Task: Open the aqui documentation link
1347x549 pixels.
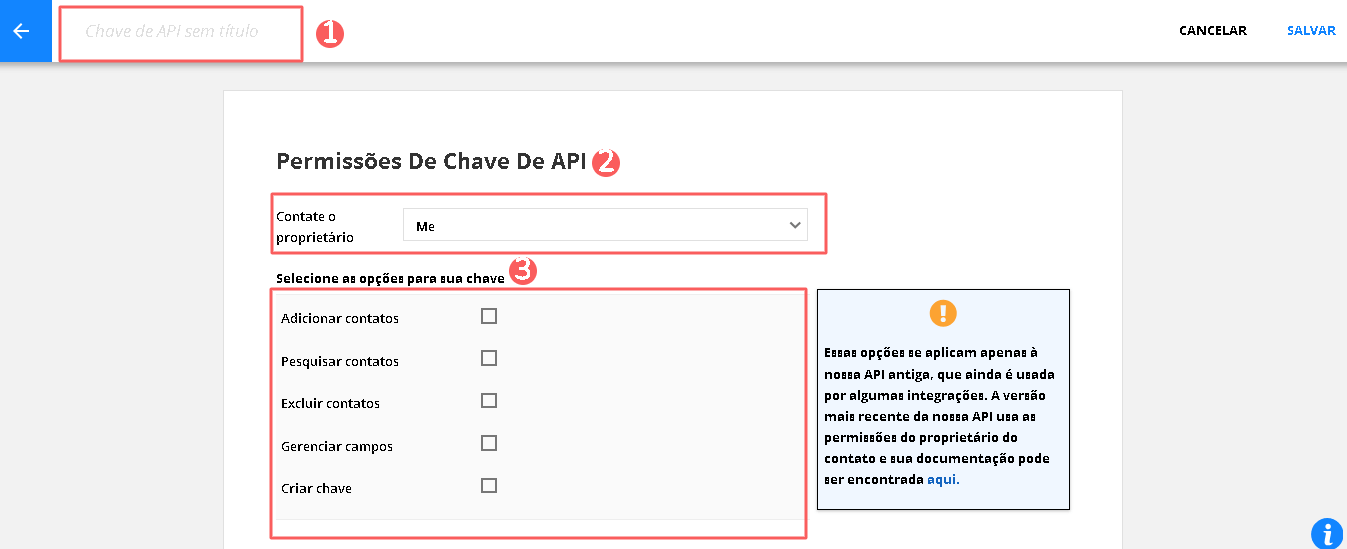Action: tap(943, 480)
